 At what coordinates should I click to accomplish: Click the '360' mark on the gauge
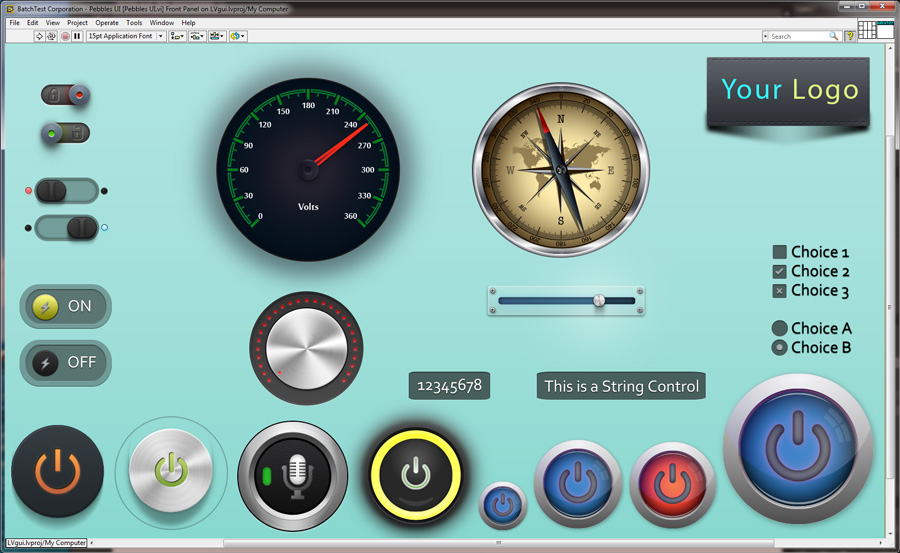[x=350, y=216]
